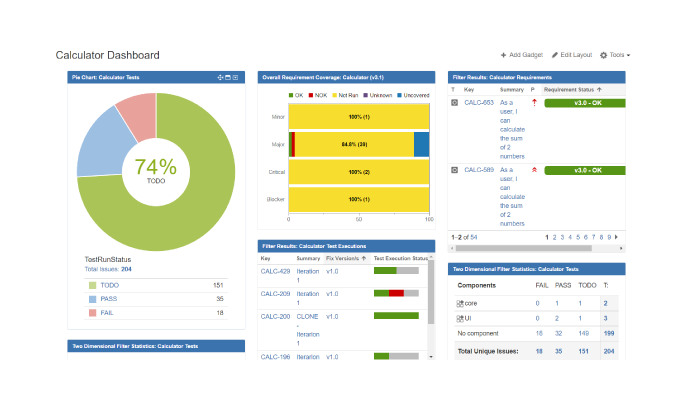Image resolution: width=685 pixels, height=410 pixels.
Task: Sort by Fix Version/s column header
Action: click(x=345, y=257)
